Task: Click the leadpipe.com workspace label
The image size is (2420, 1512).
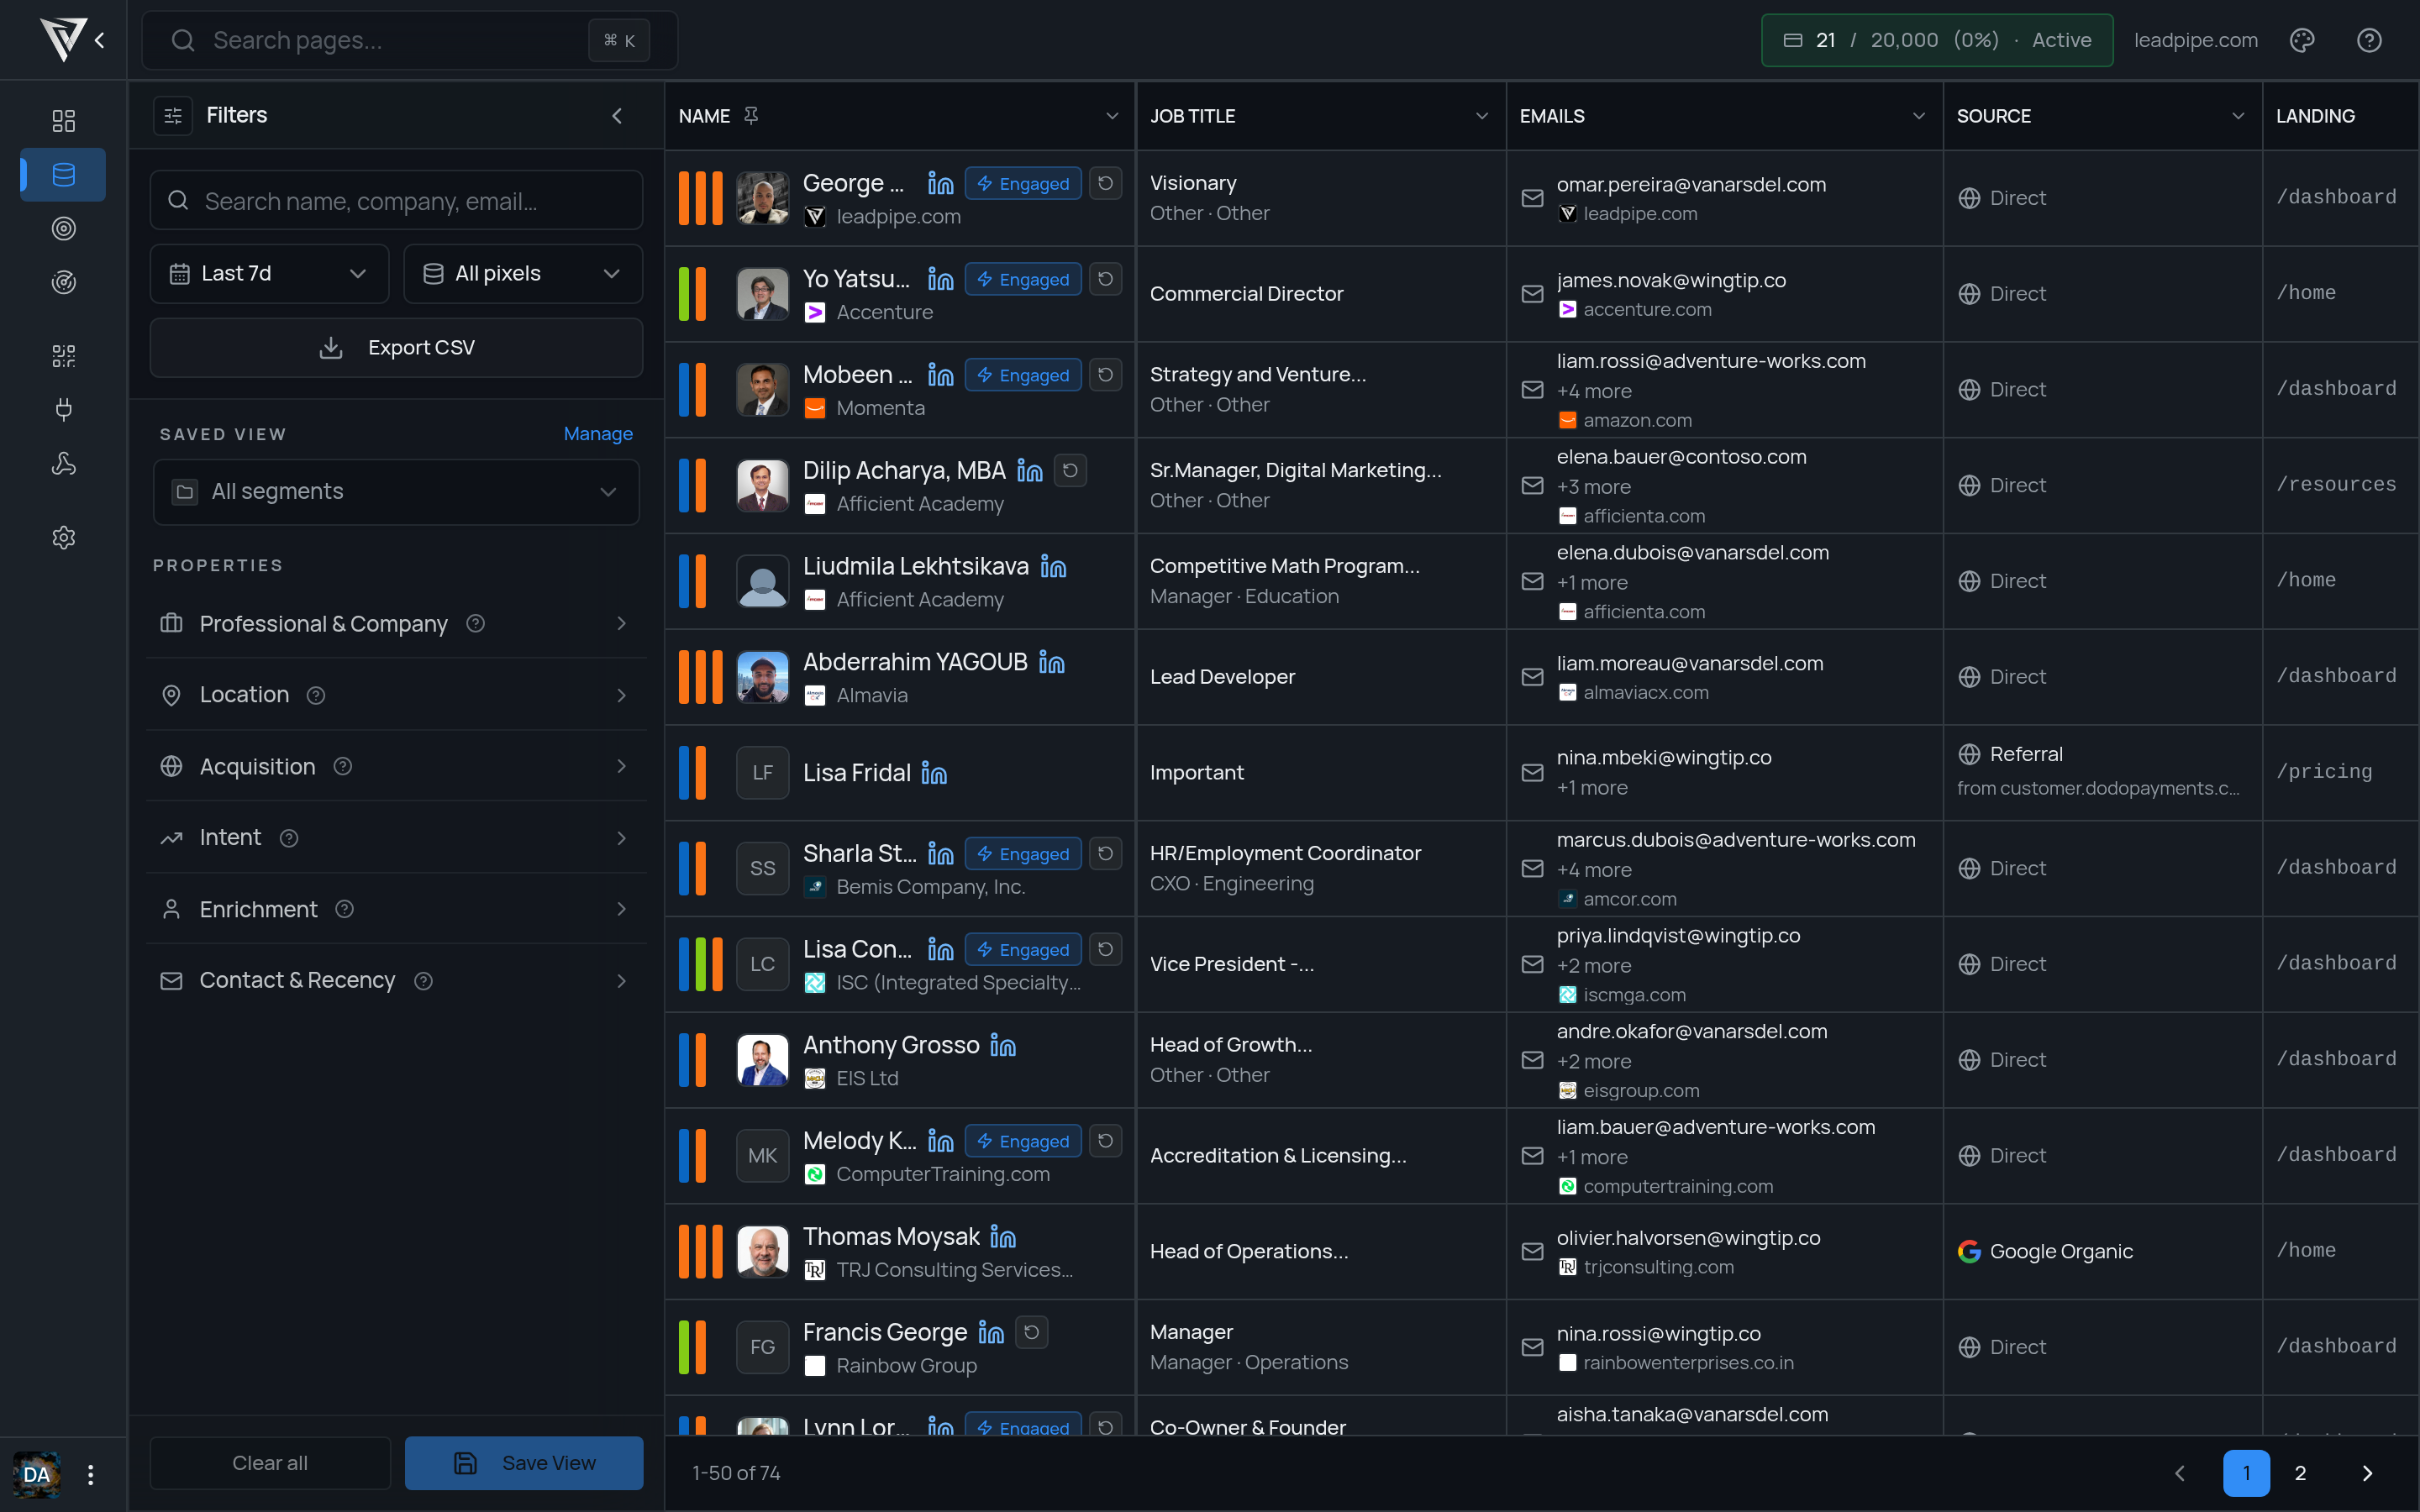Action: [x=2195, y=40]
